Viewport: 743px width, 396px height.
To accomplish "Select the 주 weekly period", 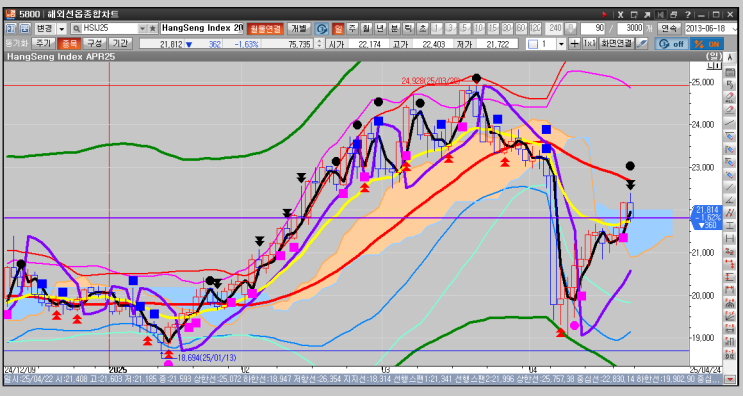I will [x=352, y=29].
